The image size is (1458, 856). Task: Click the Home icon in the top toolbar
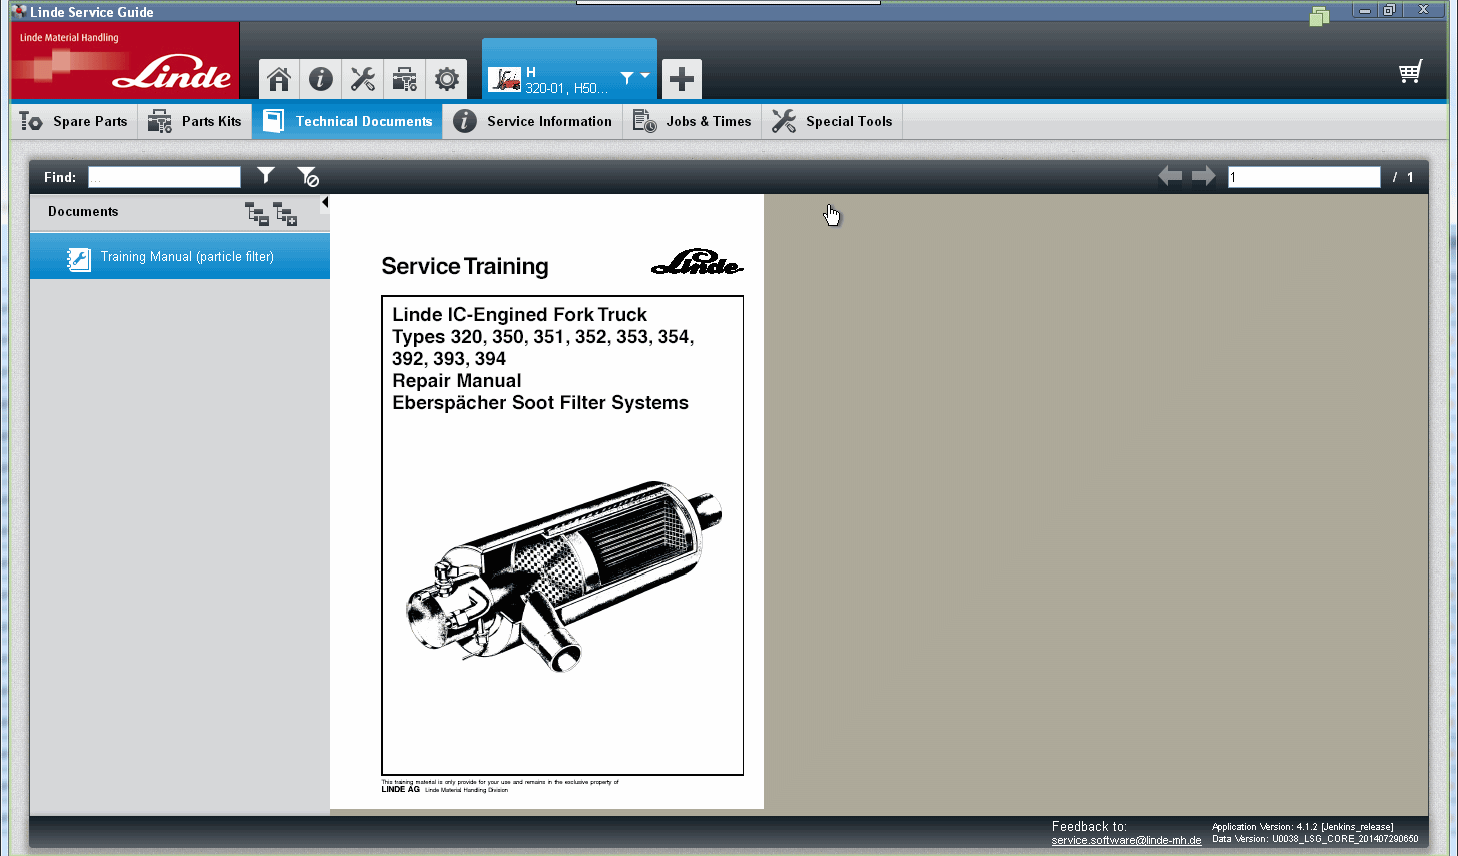[278, 78]
